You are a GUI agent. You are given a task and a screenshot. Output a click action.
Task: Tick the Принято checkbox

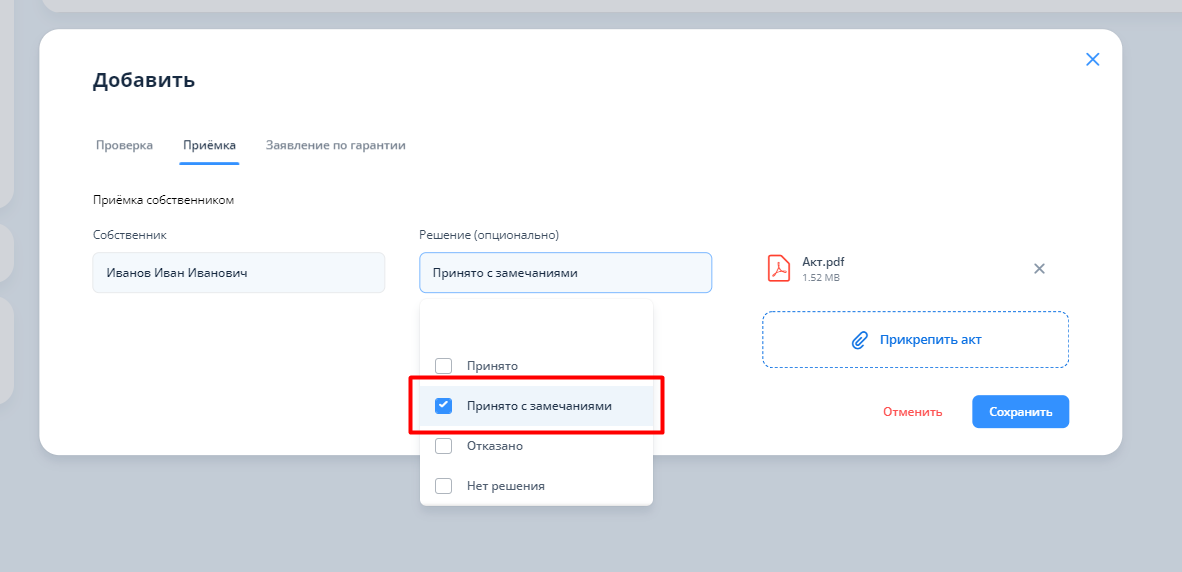coord(444,366)
